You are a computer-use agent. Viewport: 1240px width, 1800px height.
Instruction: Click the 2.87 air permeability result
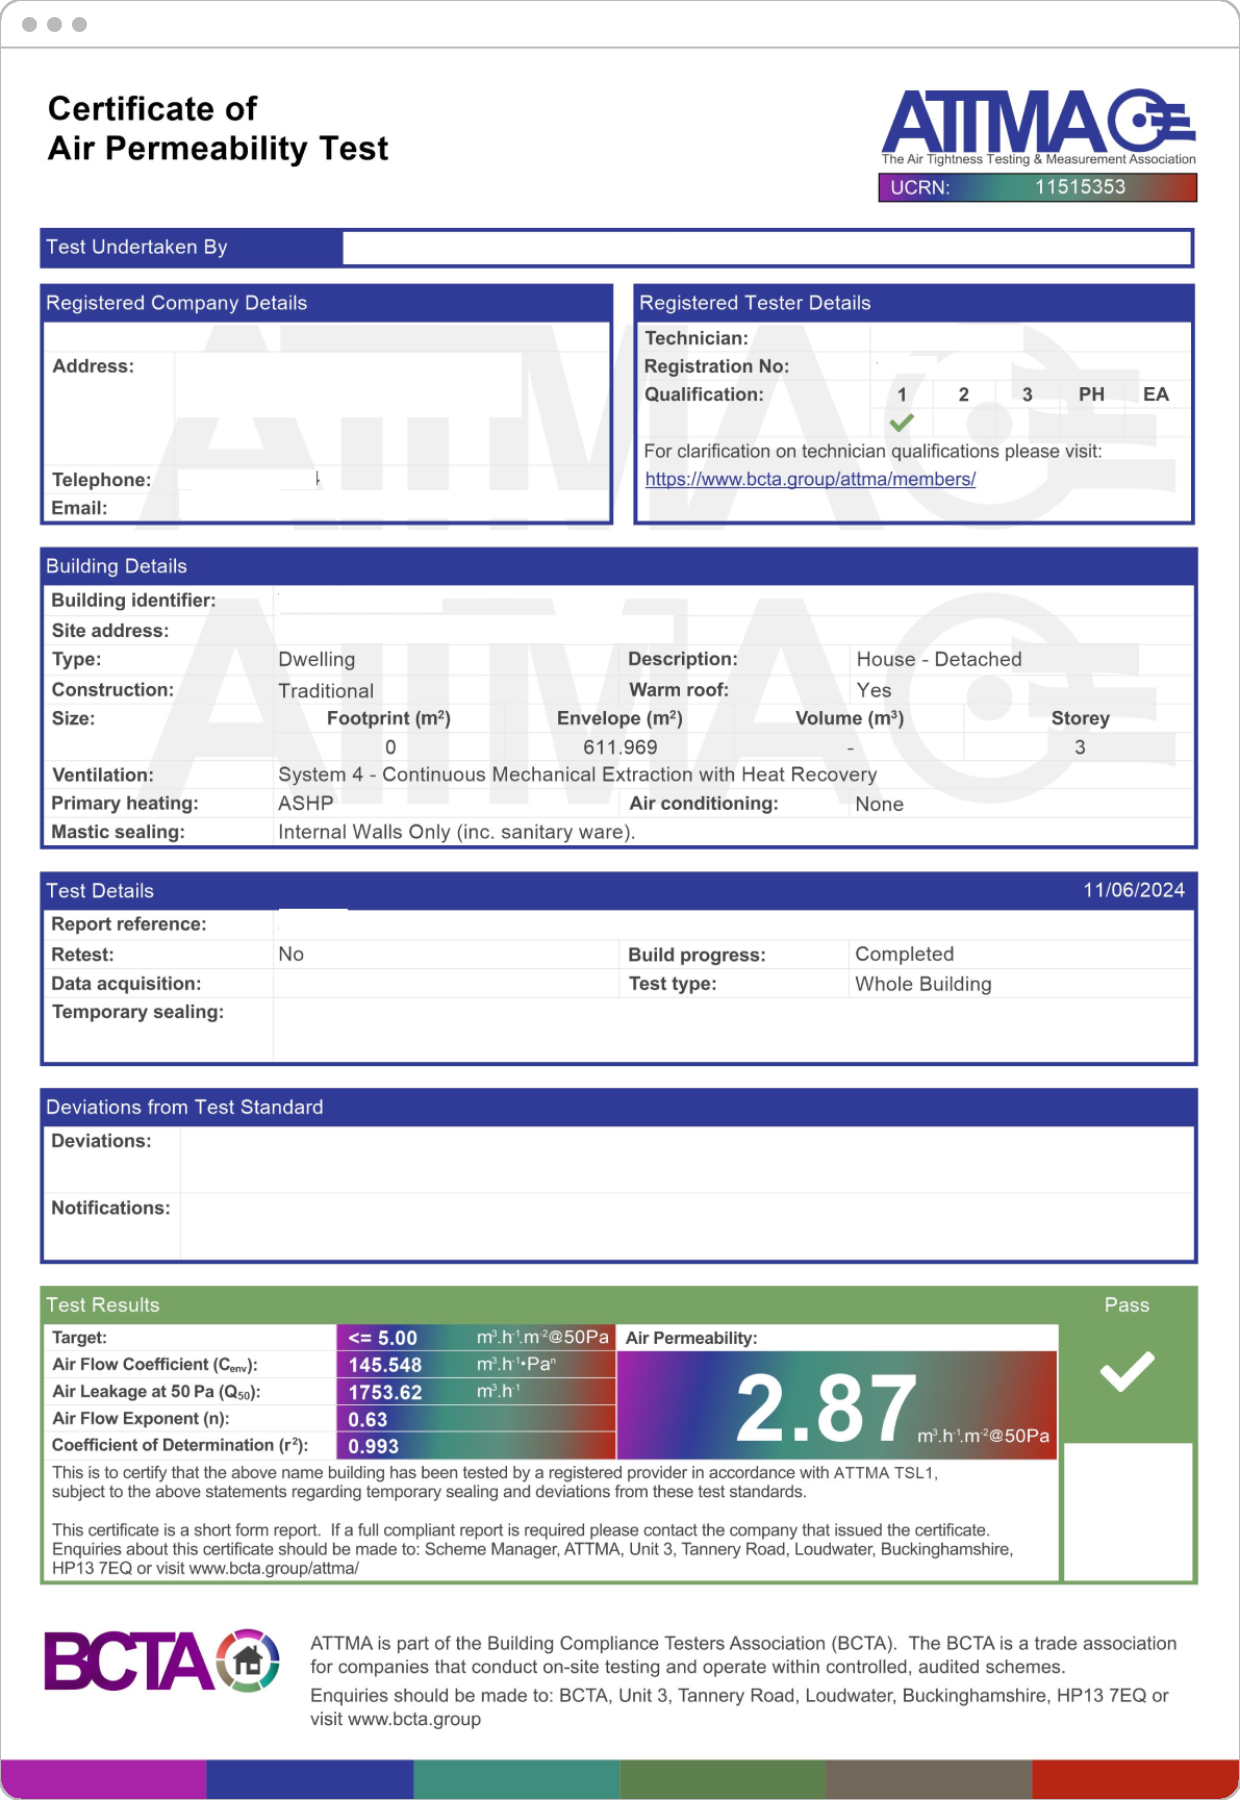point(826,1407)
